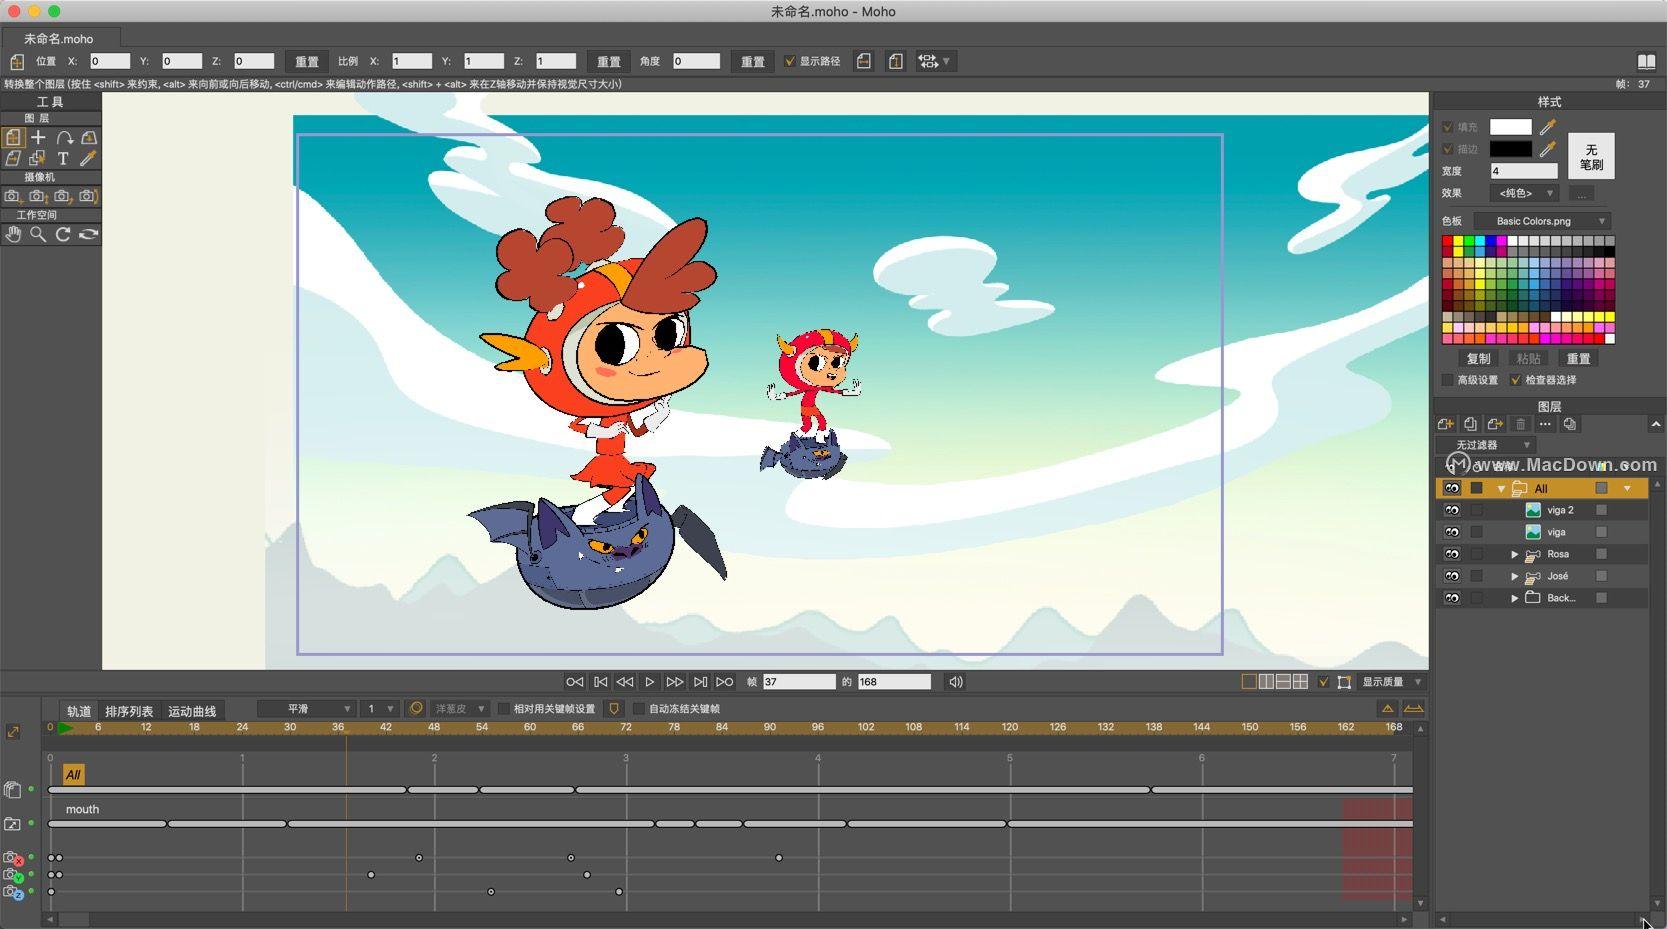
Task: Select the Text tool in layer tools
Action: click(x=63, y=158)
